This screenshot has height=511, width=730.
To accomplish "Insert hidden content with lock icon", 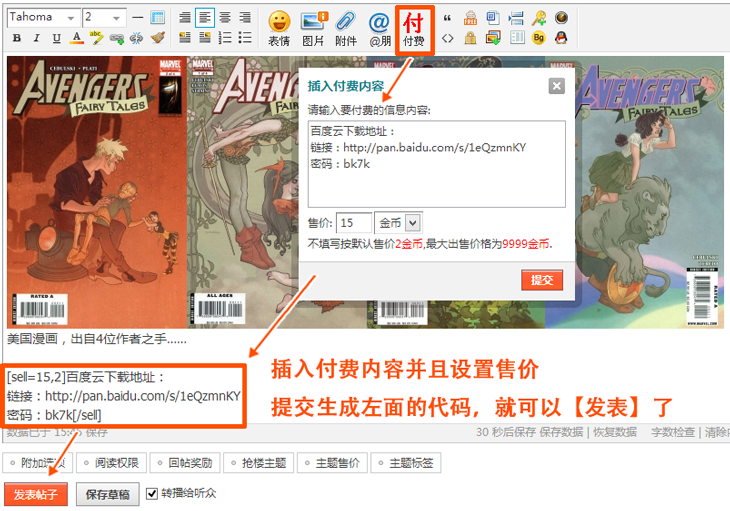I will [x=470, y=38].
